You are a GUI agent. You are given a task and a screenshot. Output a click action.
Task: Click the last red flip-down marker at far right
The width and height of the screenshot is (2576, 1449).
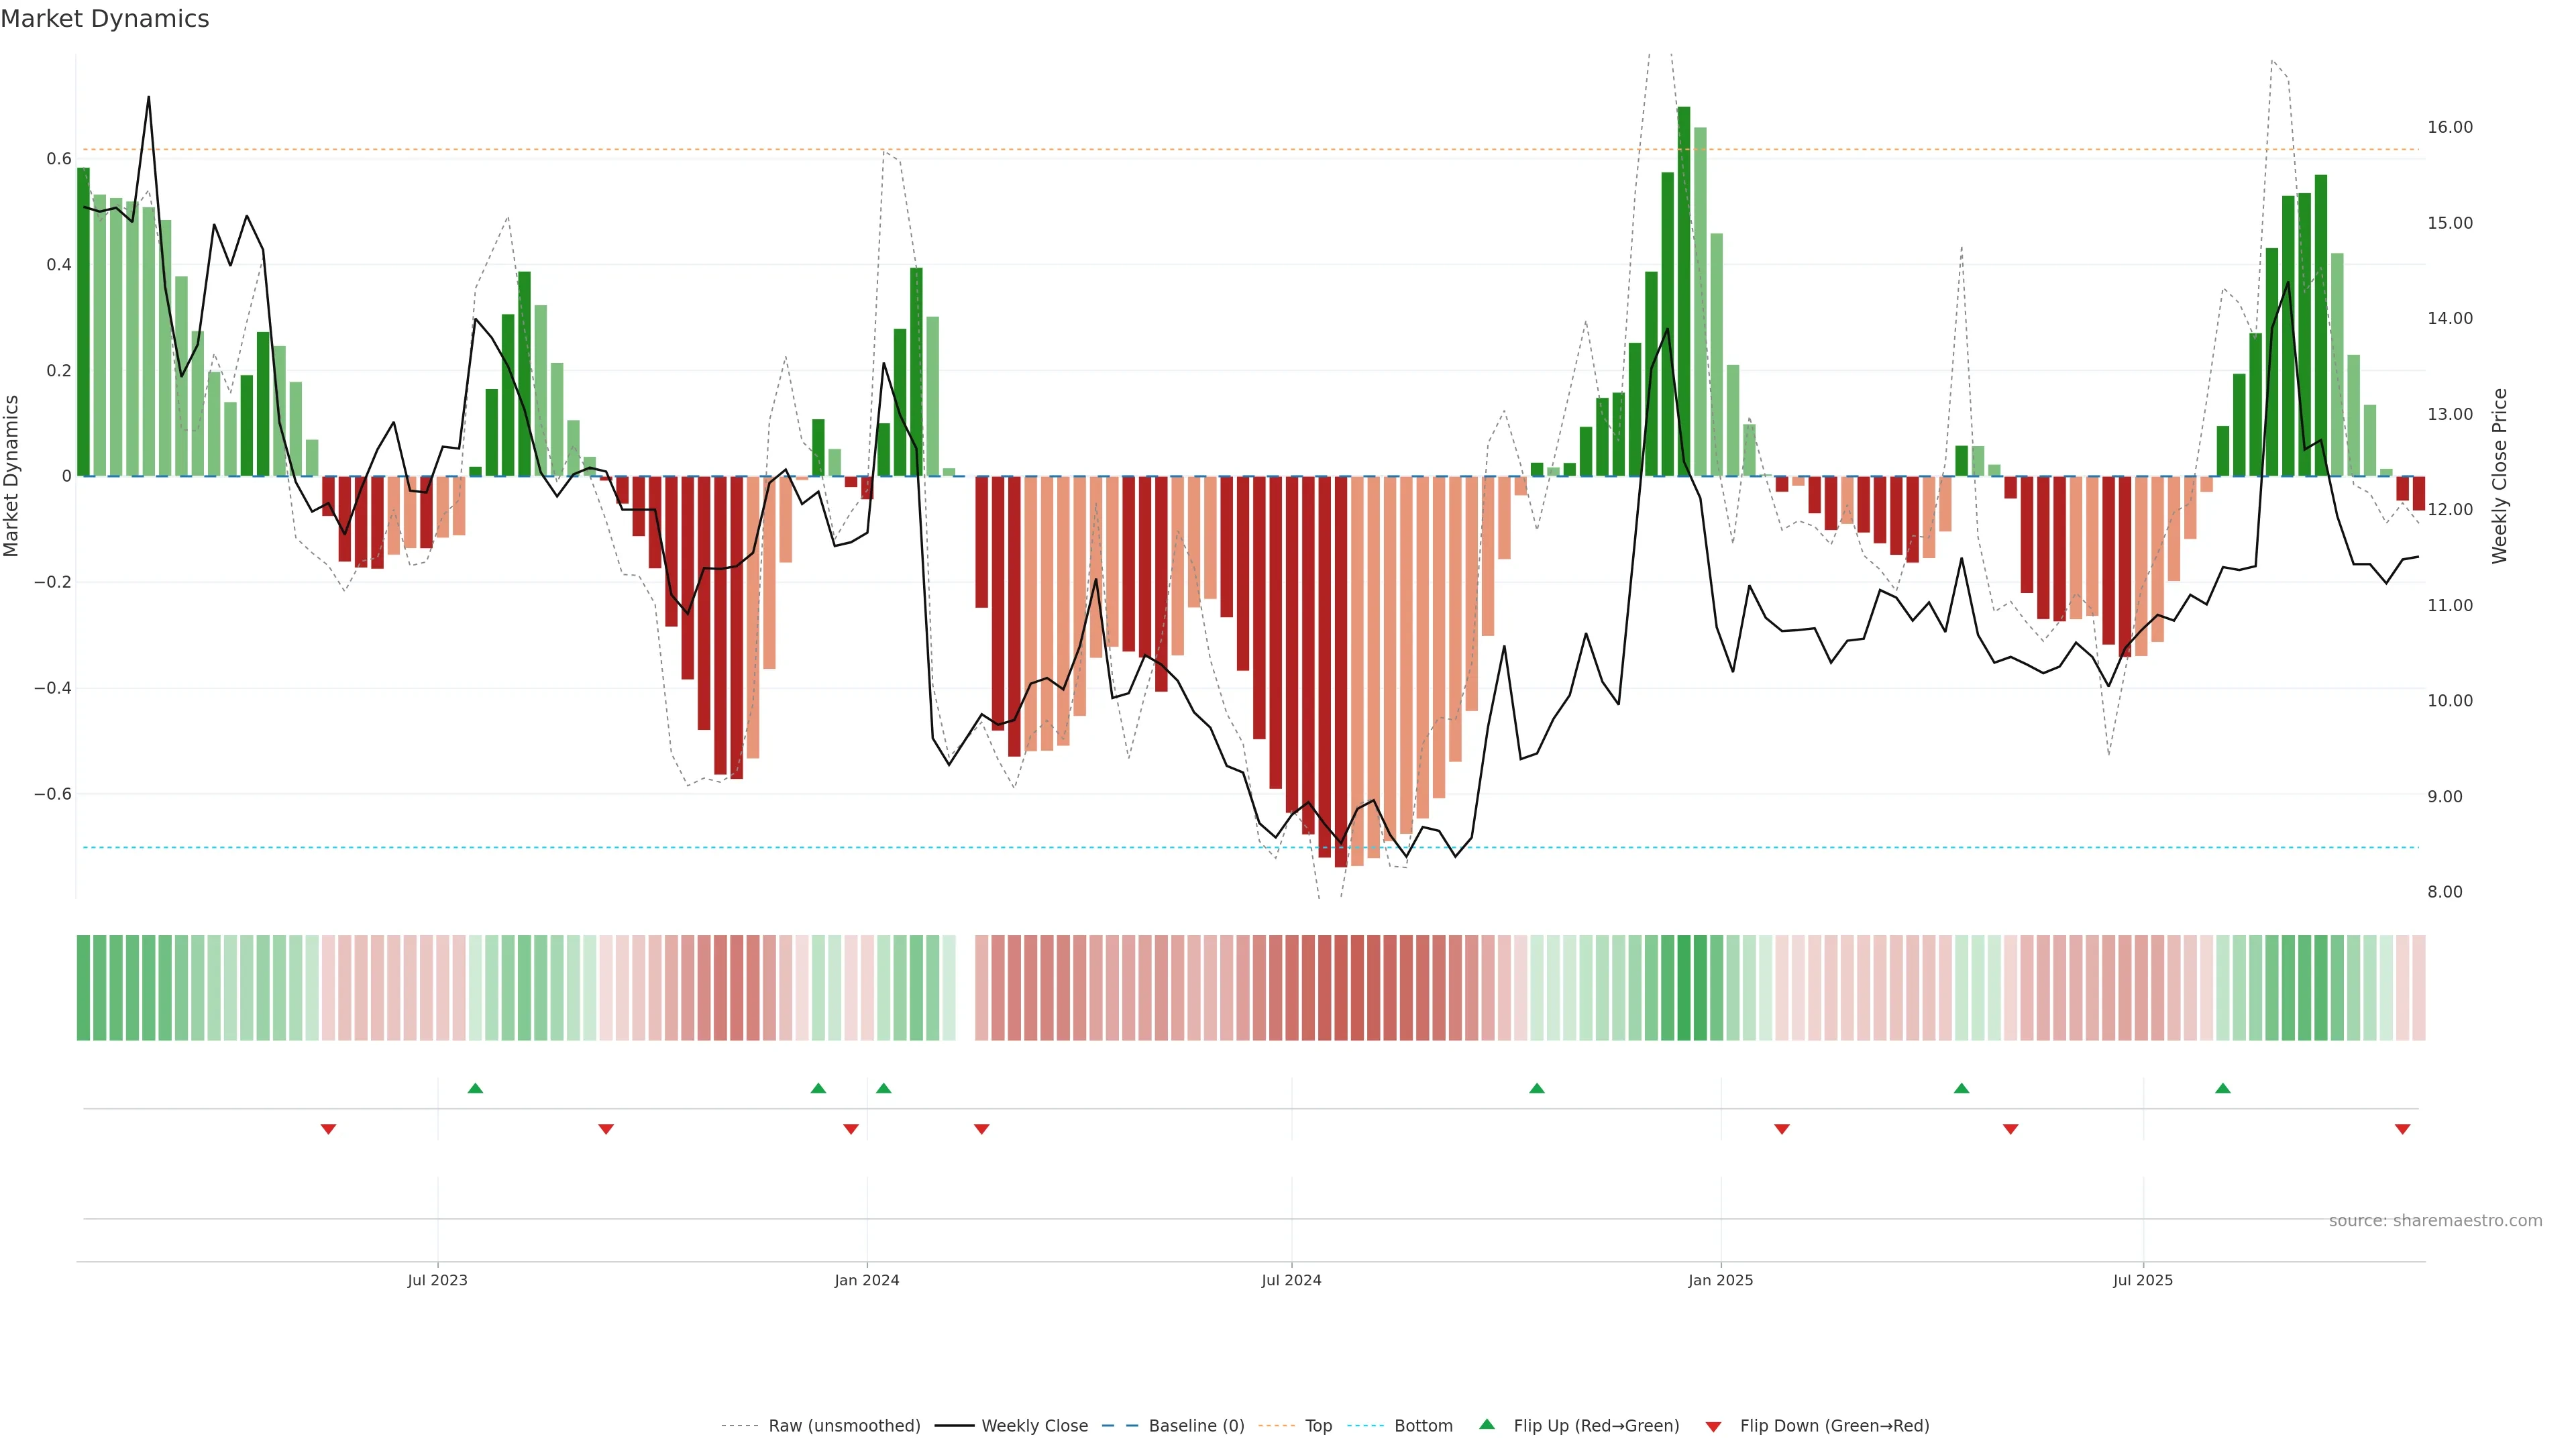coord(2402,1129)
